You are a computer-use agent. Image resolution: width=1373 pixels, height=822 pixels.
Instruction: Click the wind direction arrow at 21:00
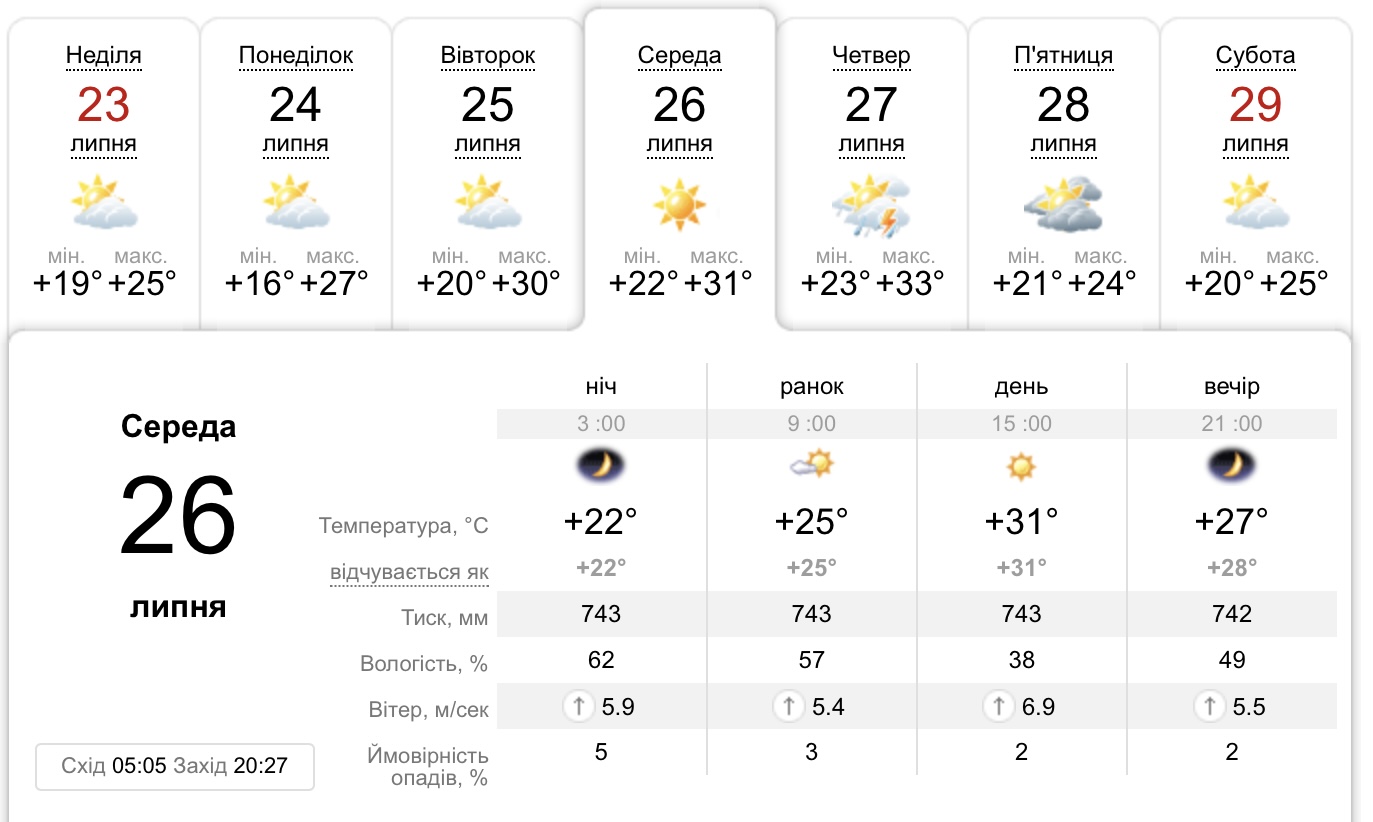pyautogui.click(x=1209, y=708)
